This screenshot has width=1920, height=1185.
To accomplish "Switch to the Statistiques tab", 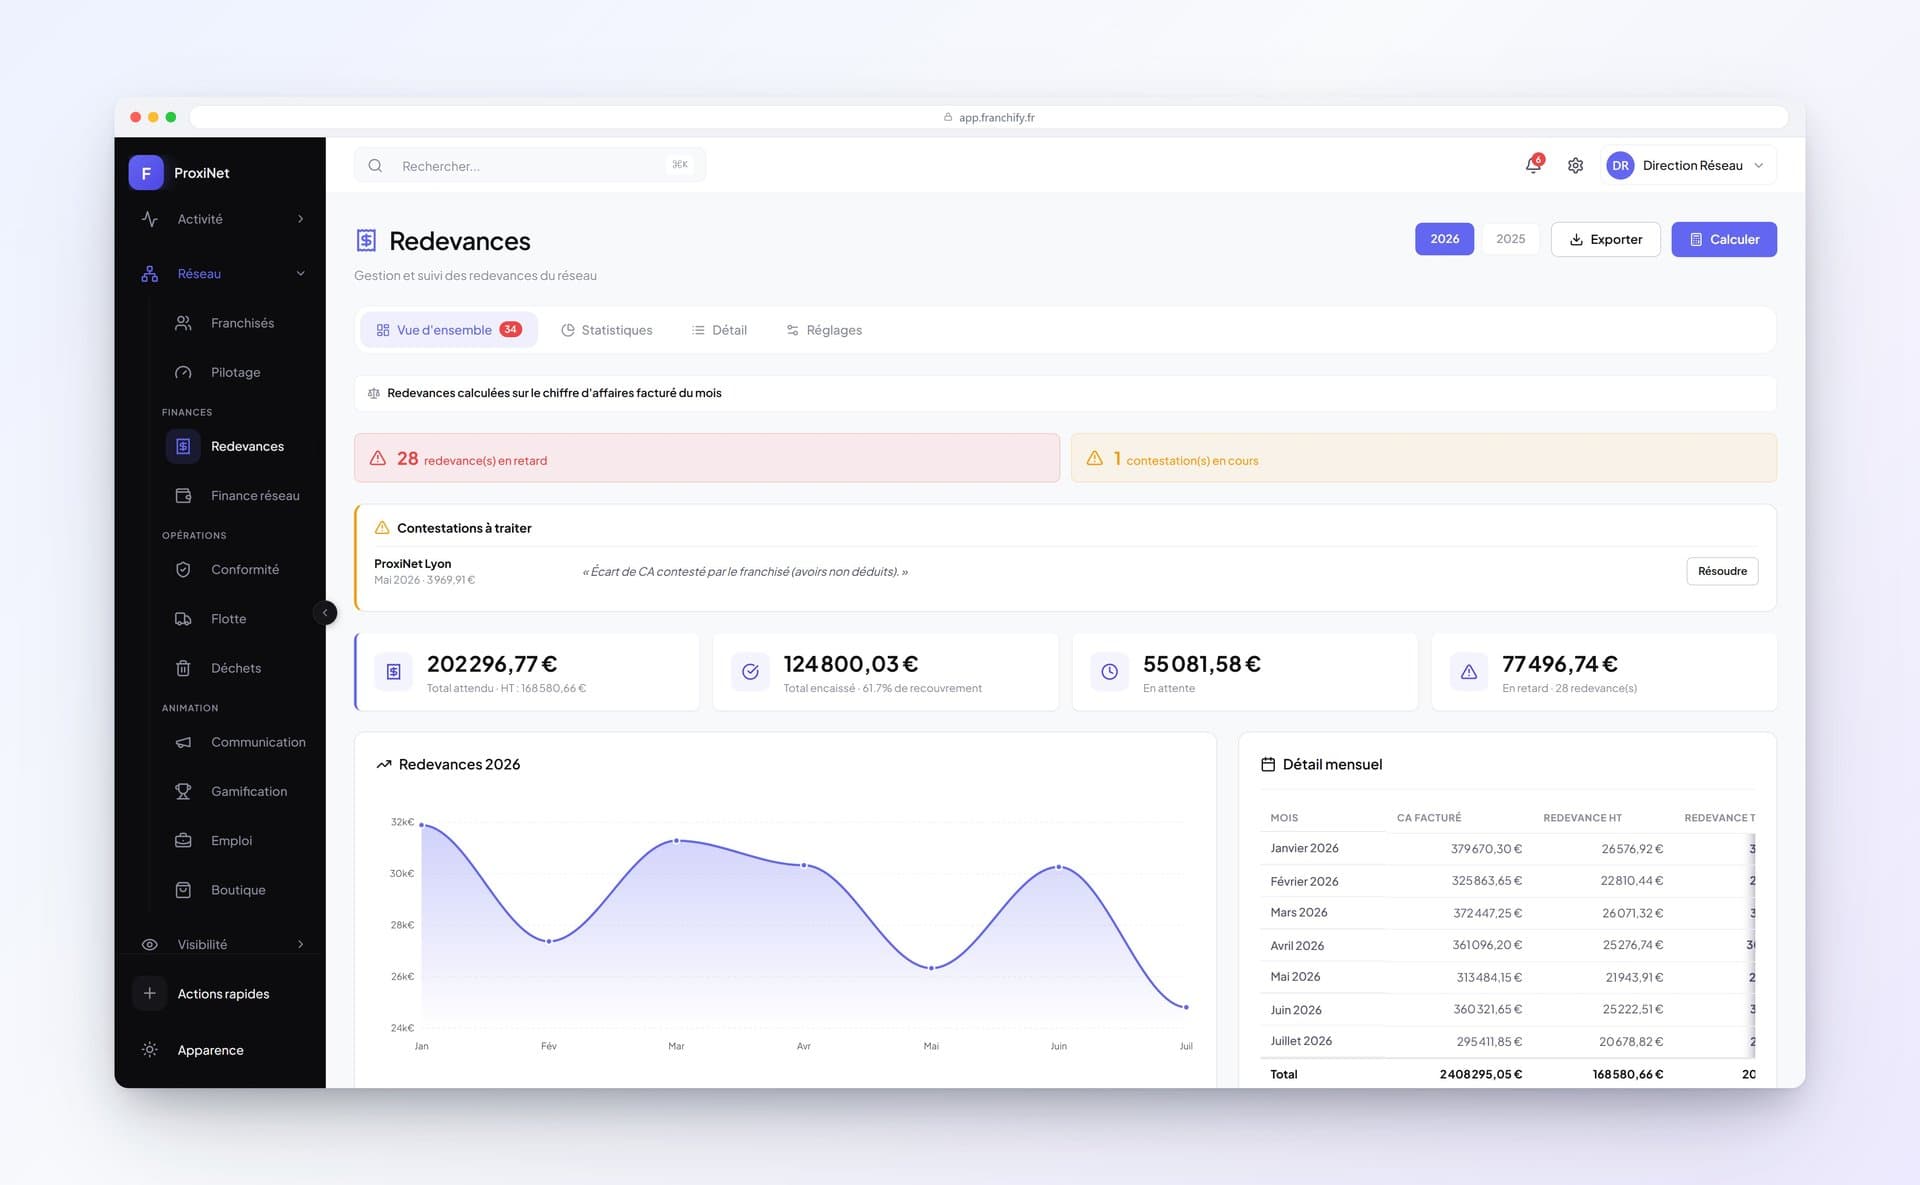I will point(607,330).
